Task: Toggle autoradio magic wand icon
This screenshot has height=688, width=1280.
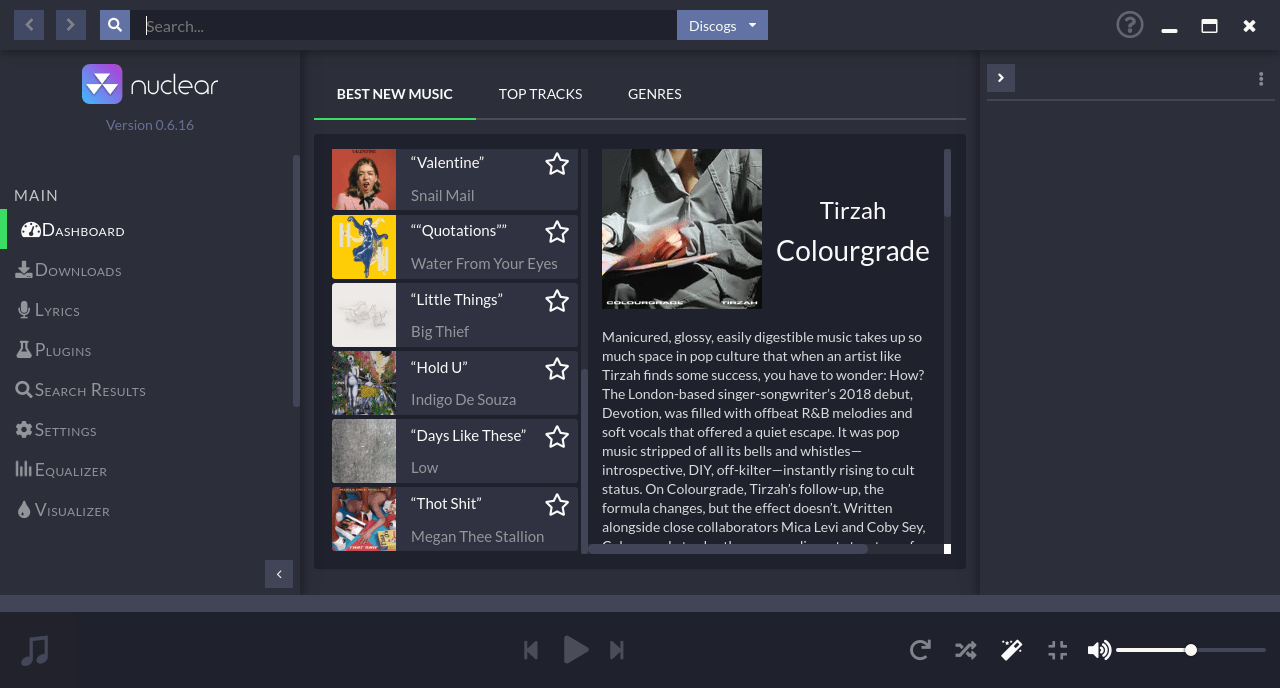Action: [1011, 650]
